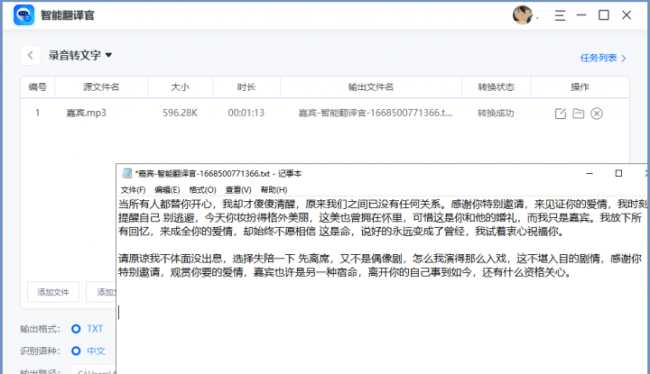Screen dimensions: 650x374
Task: Open output folder for 嘉宾.mp3
Action: [x=578, y=113]
